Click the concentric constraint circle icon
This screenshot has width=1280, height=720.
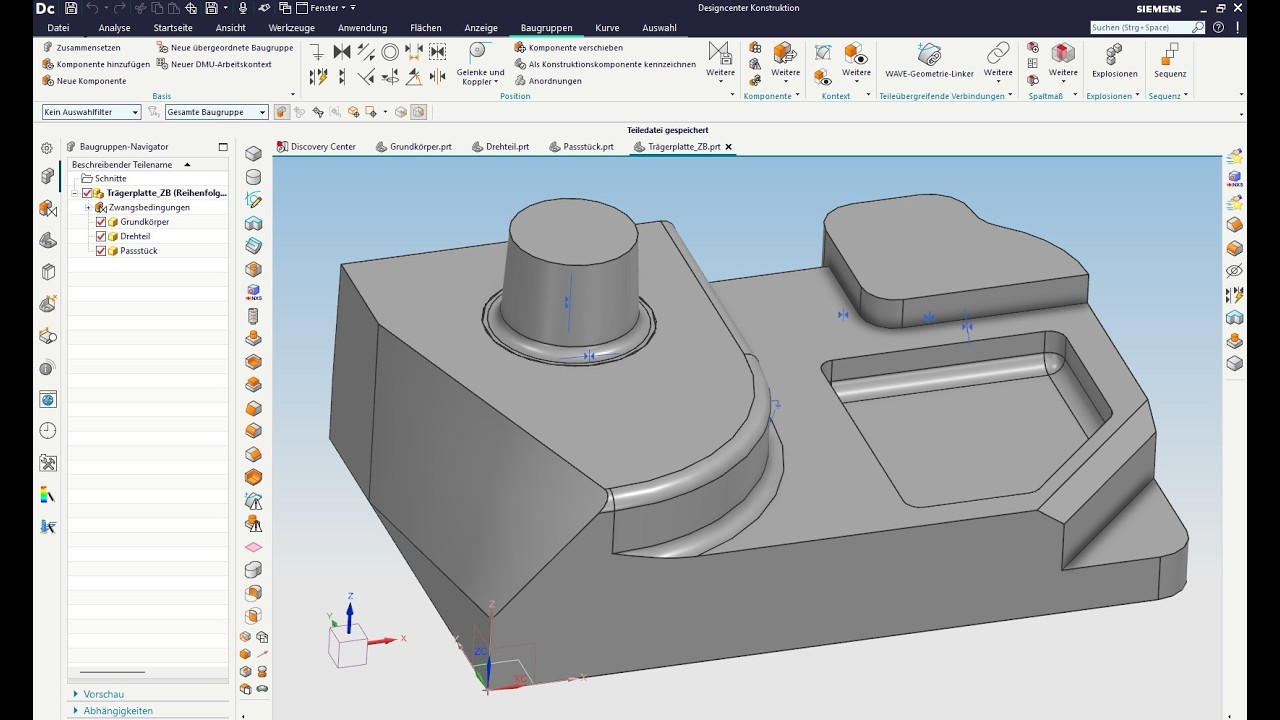390,51
